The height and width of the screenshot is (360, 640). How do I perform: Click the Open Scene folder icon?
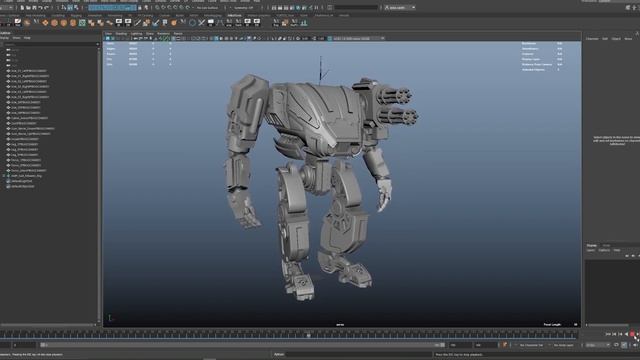coord(29,7)
